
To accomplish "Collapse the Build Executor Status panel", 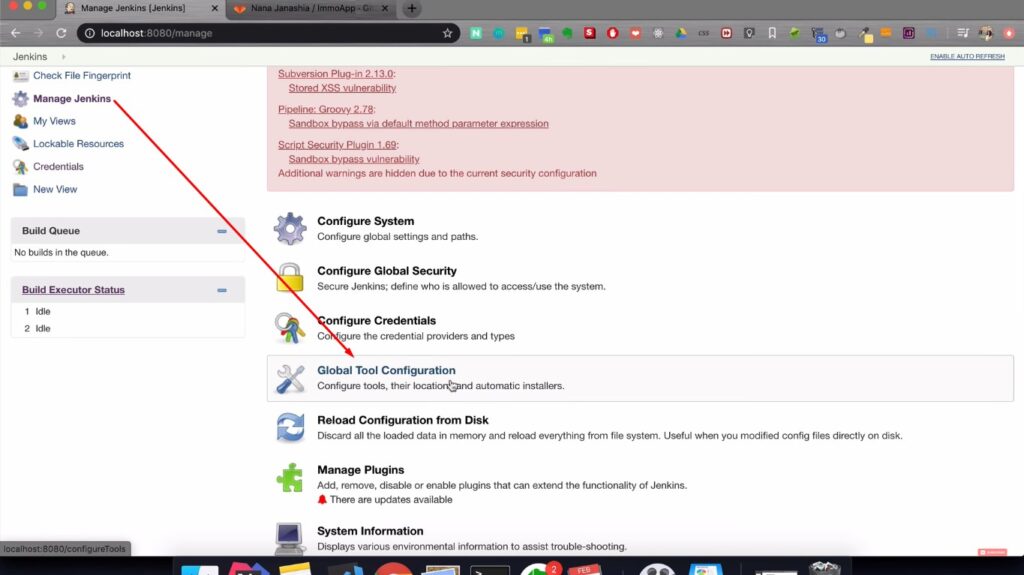I will (222, 290).
